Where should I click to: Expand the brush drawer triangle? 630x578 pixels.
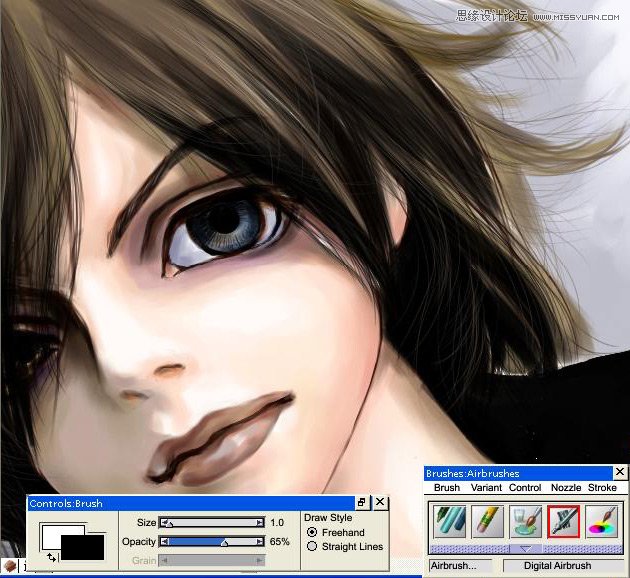point(525,549)
